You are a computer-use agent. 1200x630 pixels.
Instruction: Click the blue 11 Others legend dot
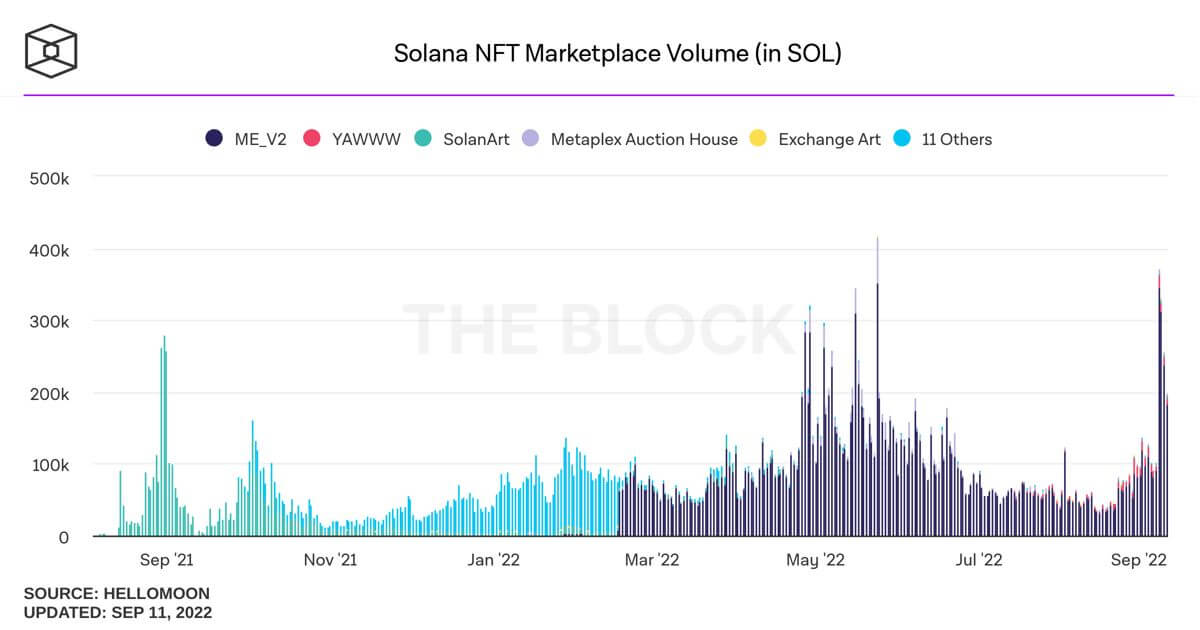click(x=902, y=139)
